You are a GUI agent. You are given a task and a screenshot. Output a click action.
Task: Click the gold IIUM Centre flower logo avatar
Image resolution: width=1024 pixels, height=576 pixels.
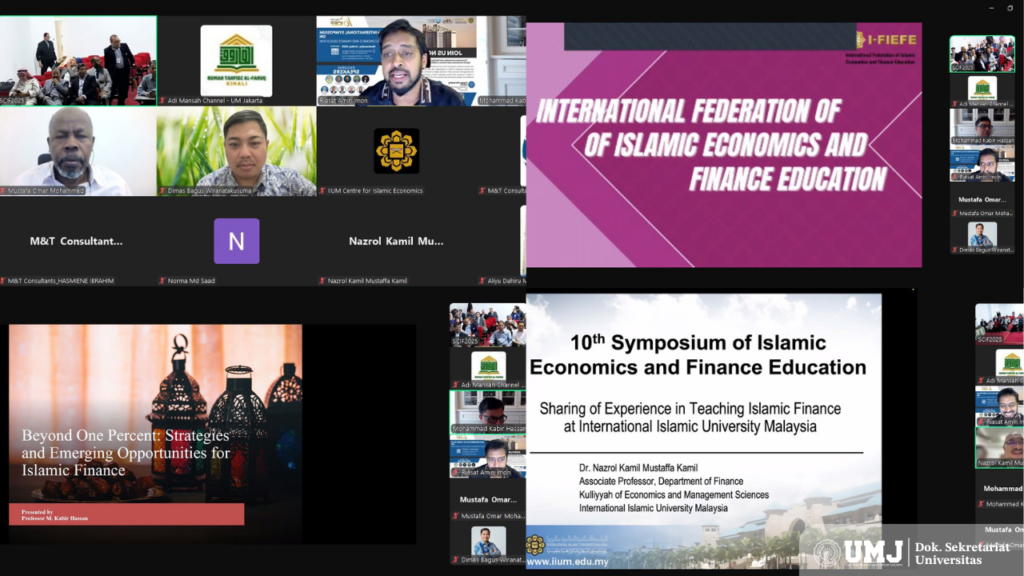coord(396,151)
